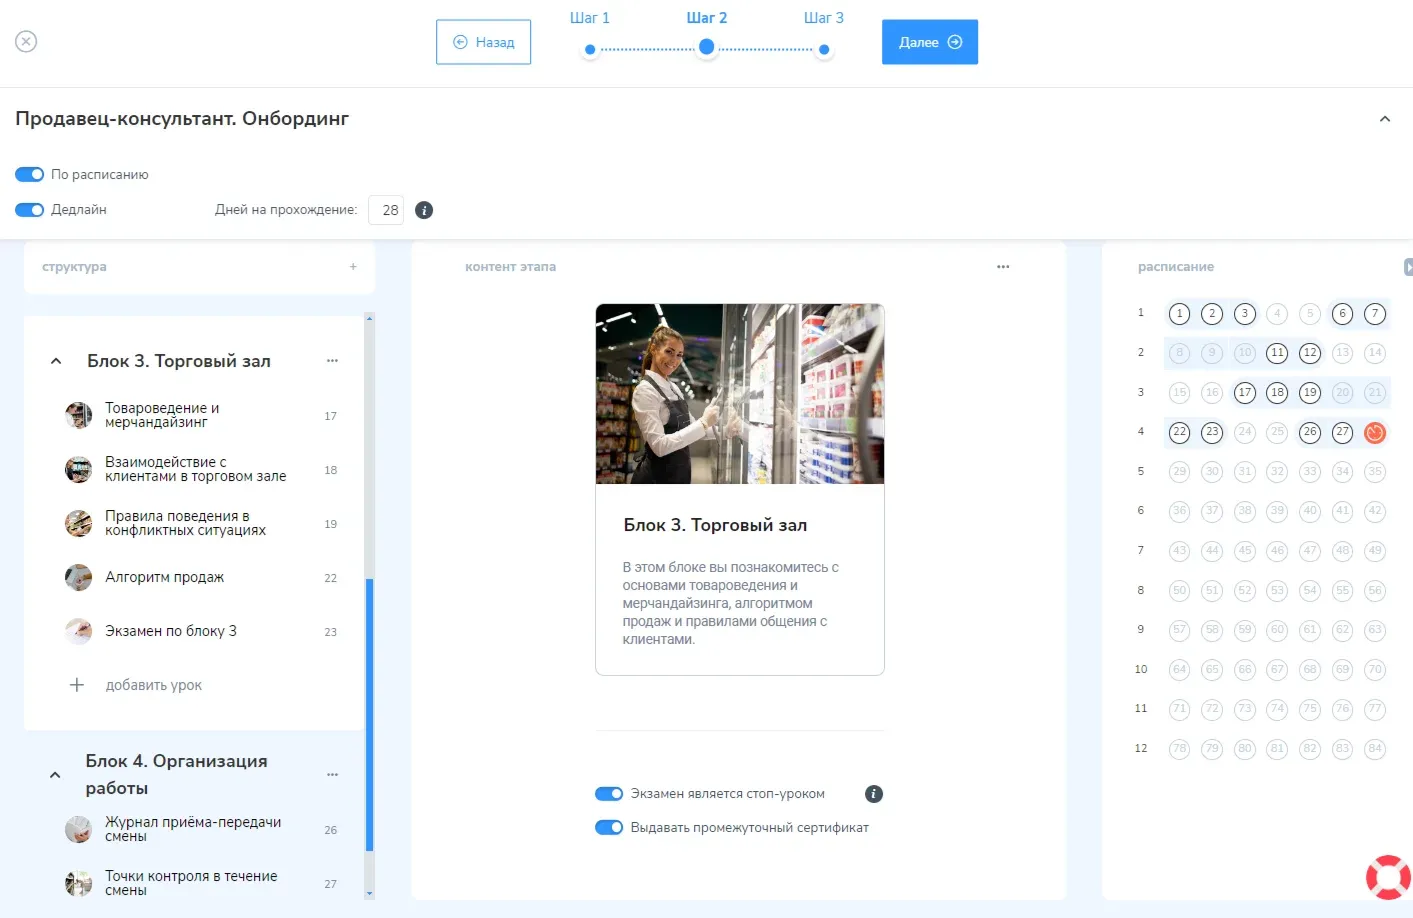Open three-dot menu in контент этапа header

1003,267
